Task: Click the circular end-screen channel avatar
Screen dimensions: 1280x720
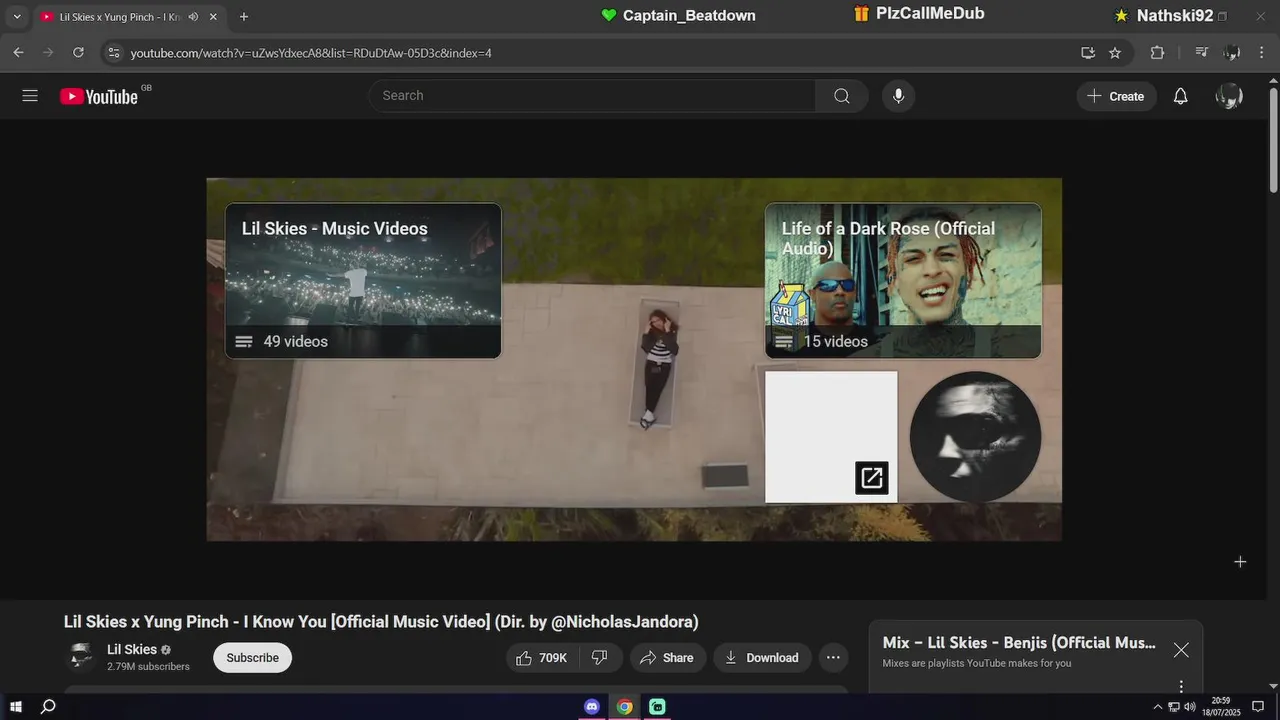Action: pos(975,437)
